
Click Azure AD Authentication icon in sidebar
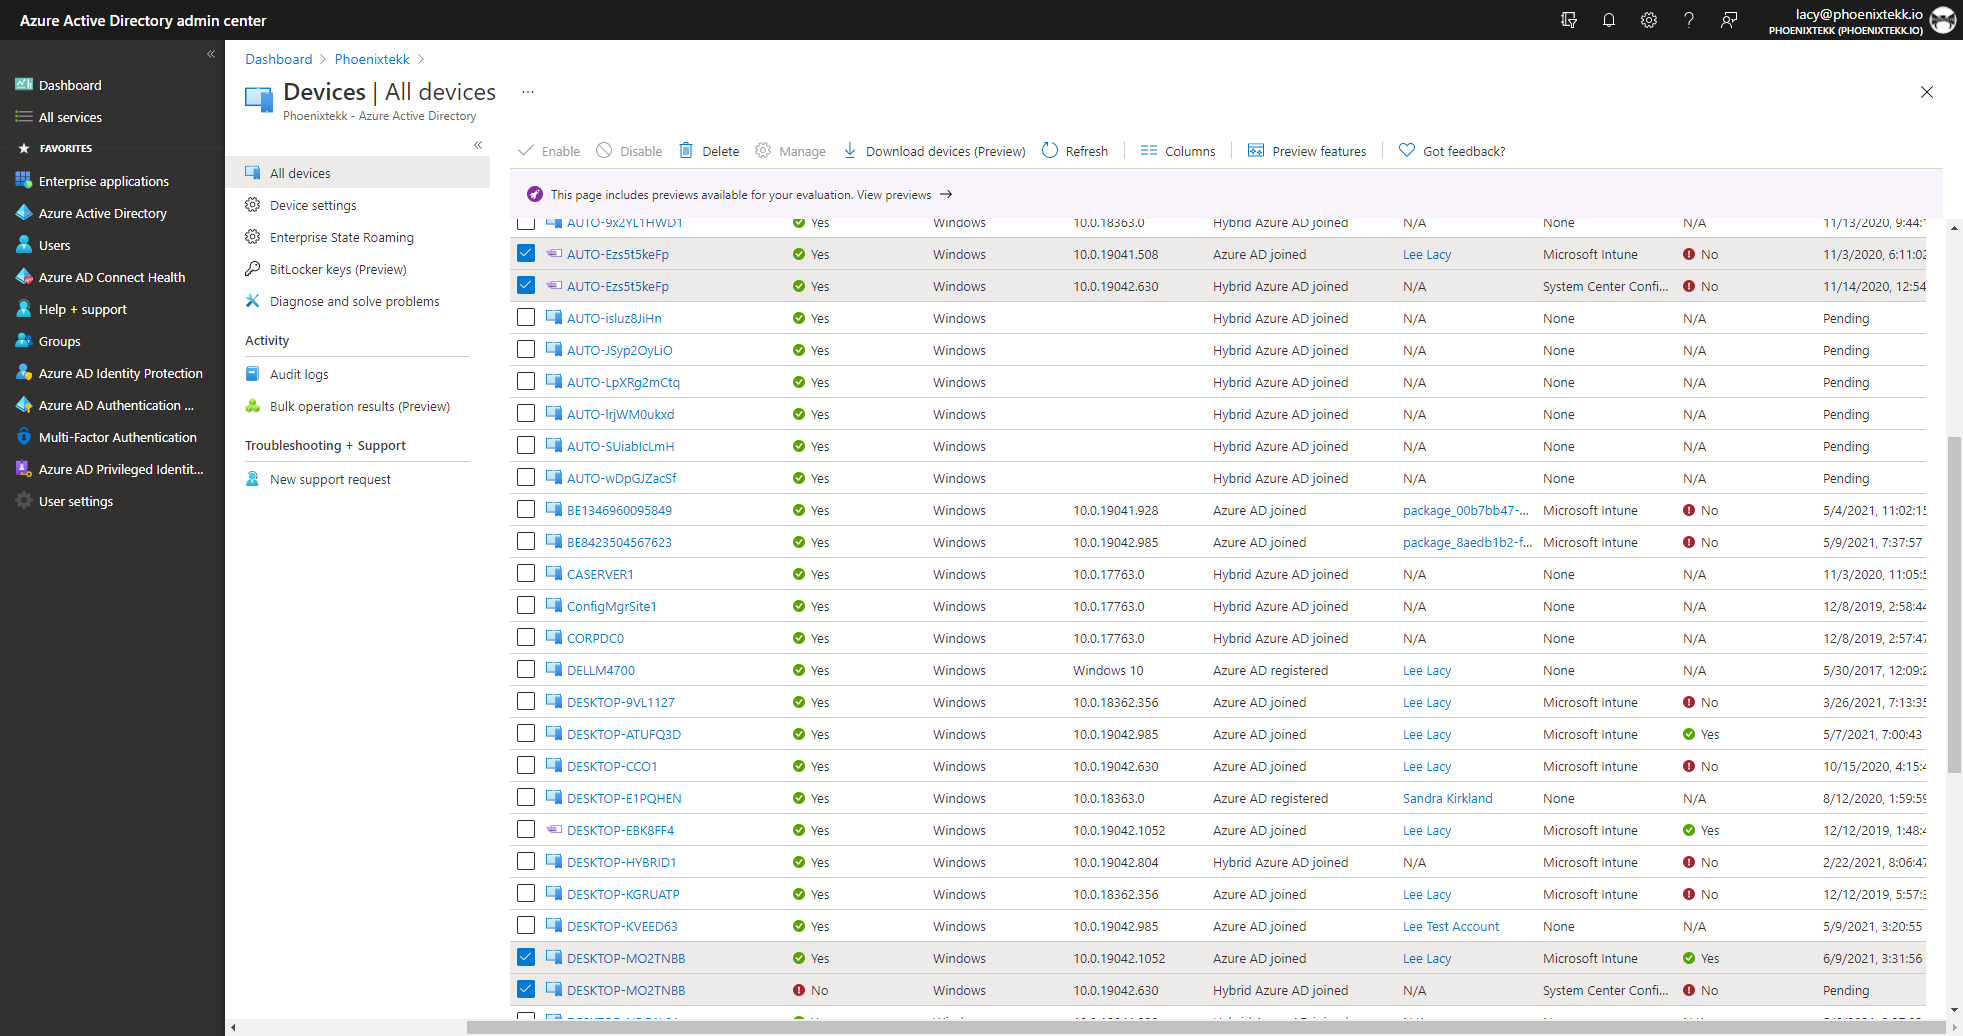[x=24, y=405]
